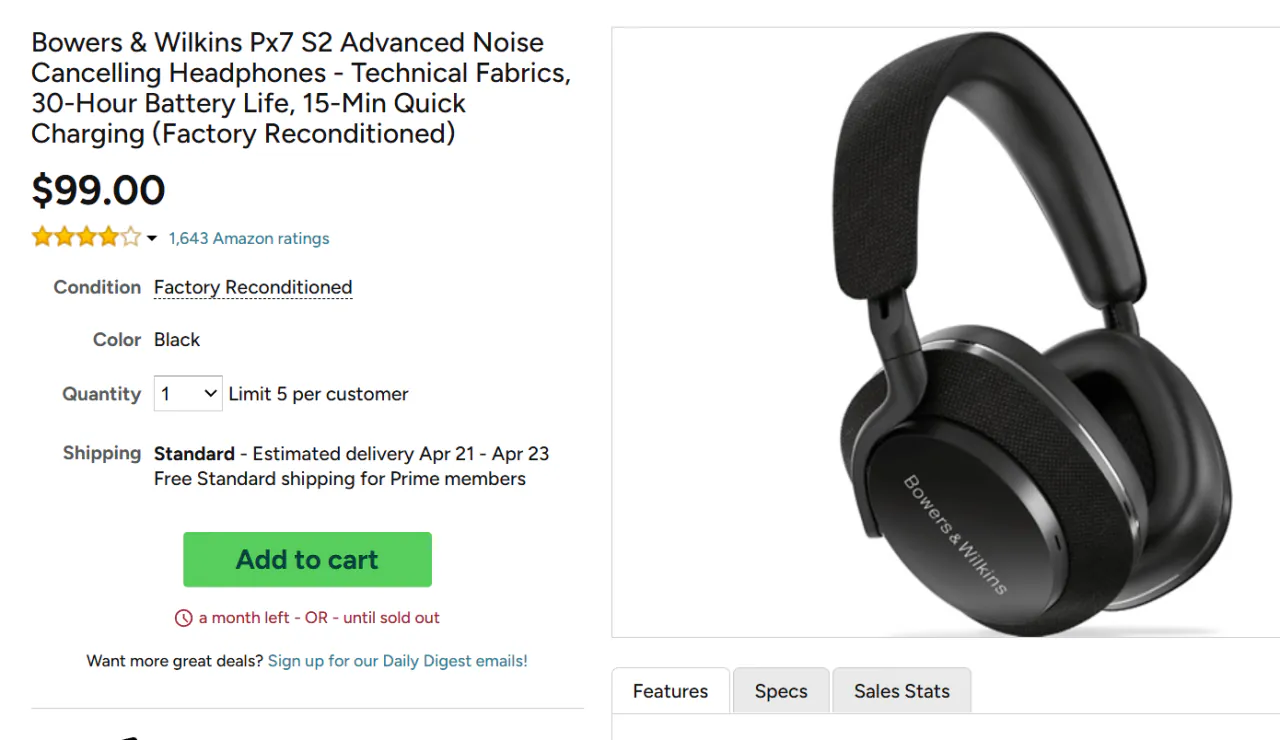Click the clock icon beside sale countdown
The width and height of the screenshot is (1280, 740).
pos(183,617)
